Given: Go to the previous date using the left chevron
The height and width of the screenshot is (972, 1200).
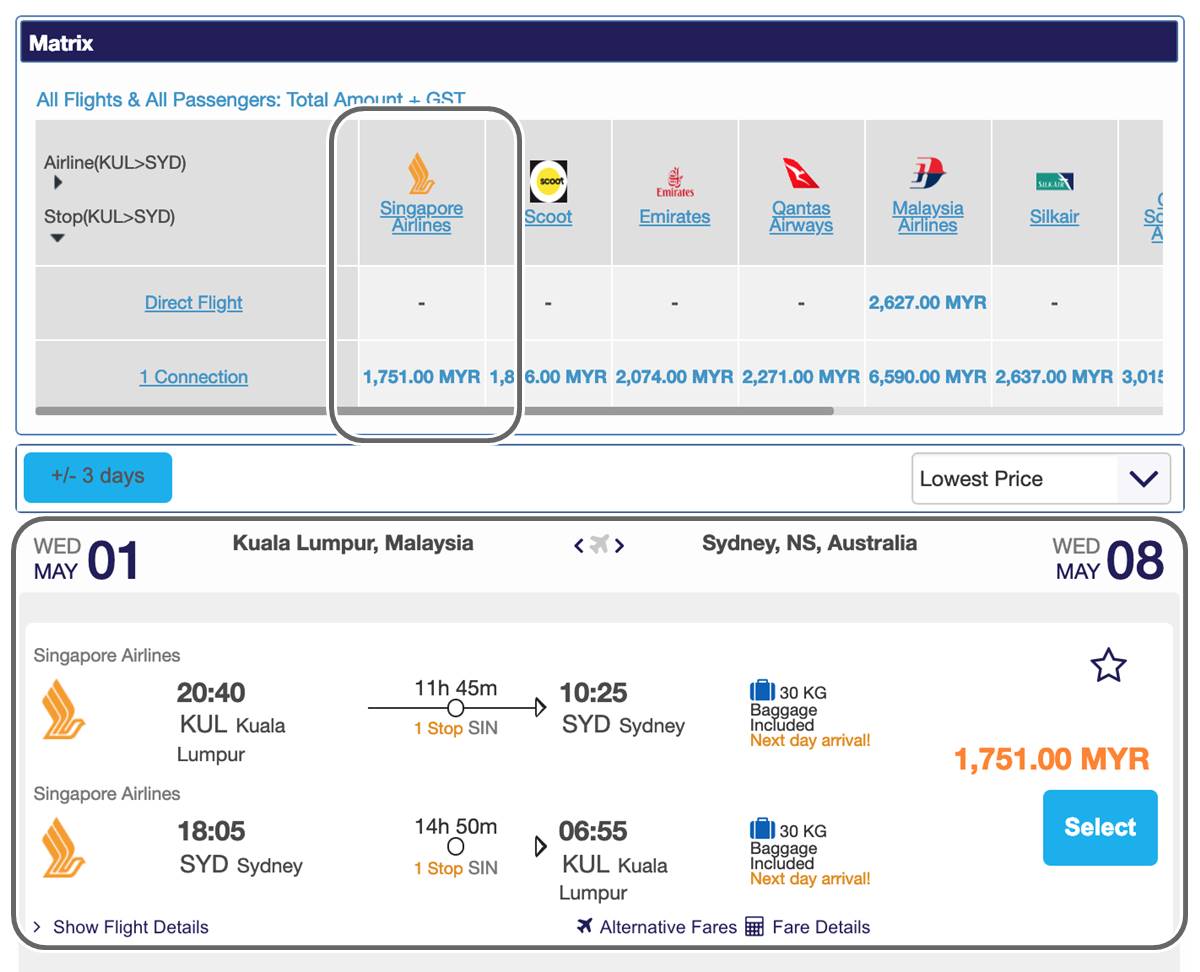Looking at the screenshot, I should coord(578,545).
